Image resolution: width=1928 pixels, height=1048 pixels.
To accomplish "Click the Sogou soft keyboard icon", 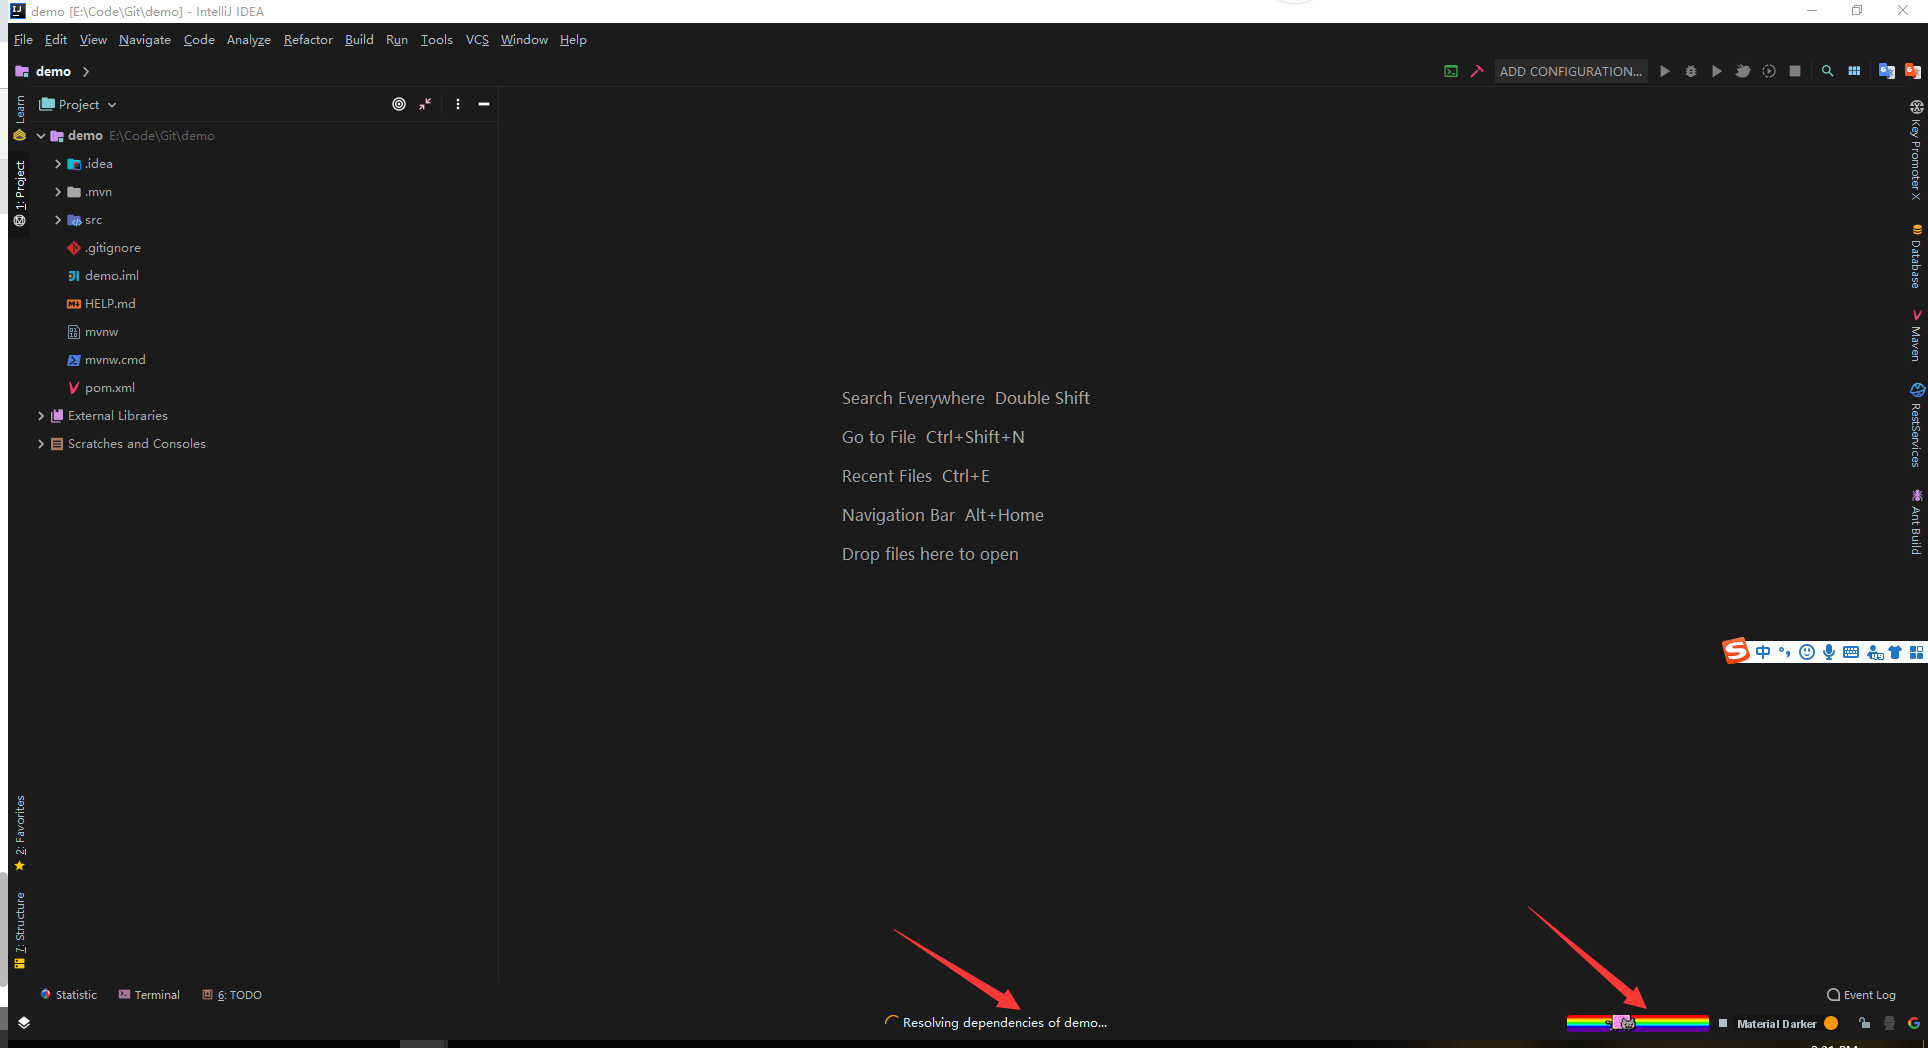I will click(x=1851, y=652).
